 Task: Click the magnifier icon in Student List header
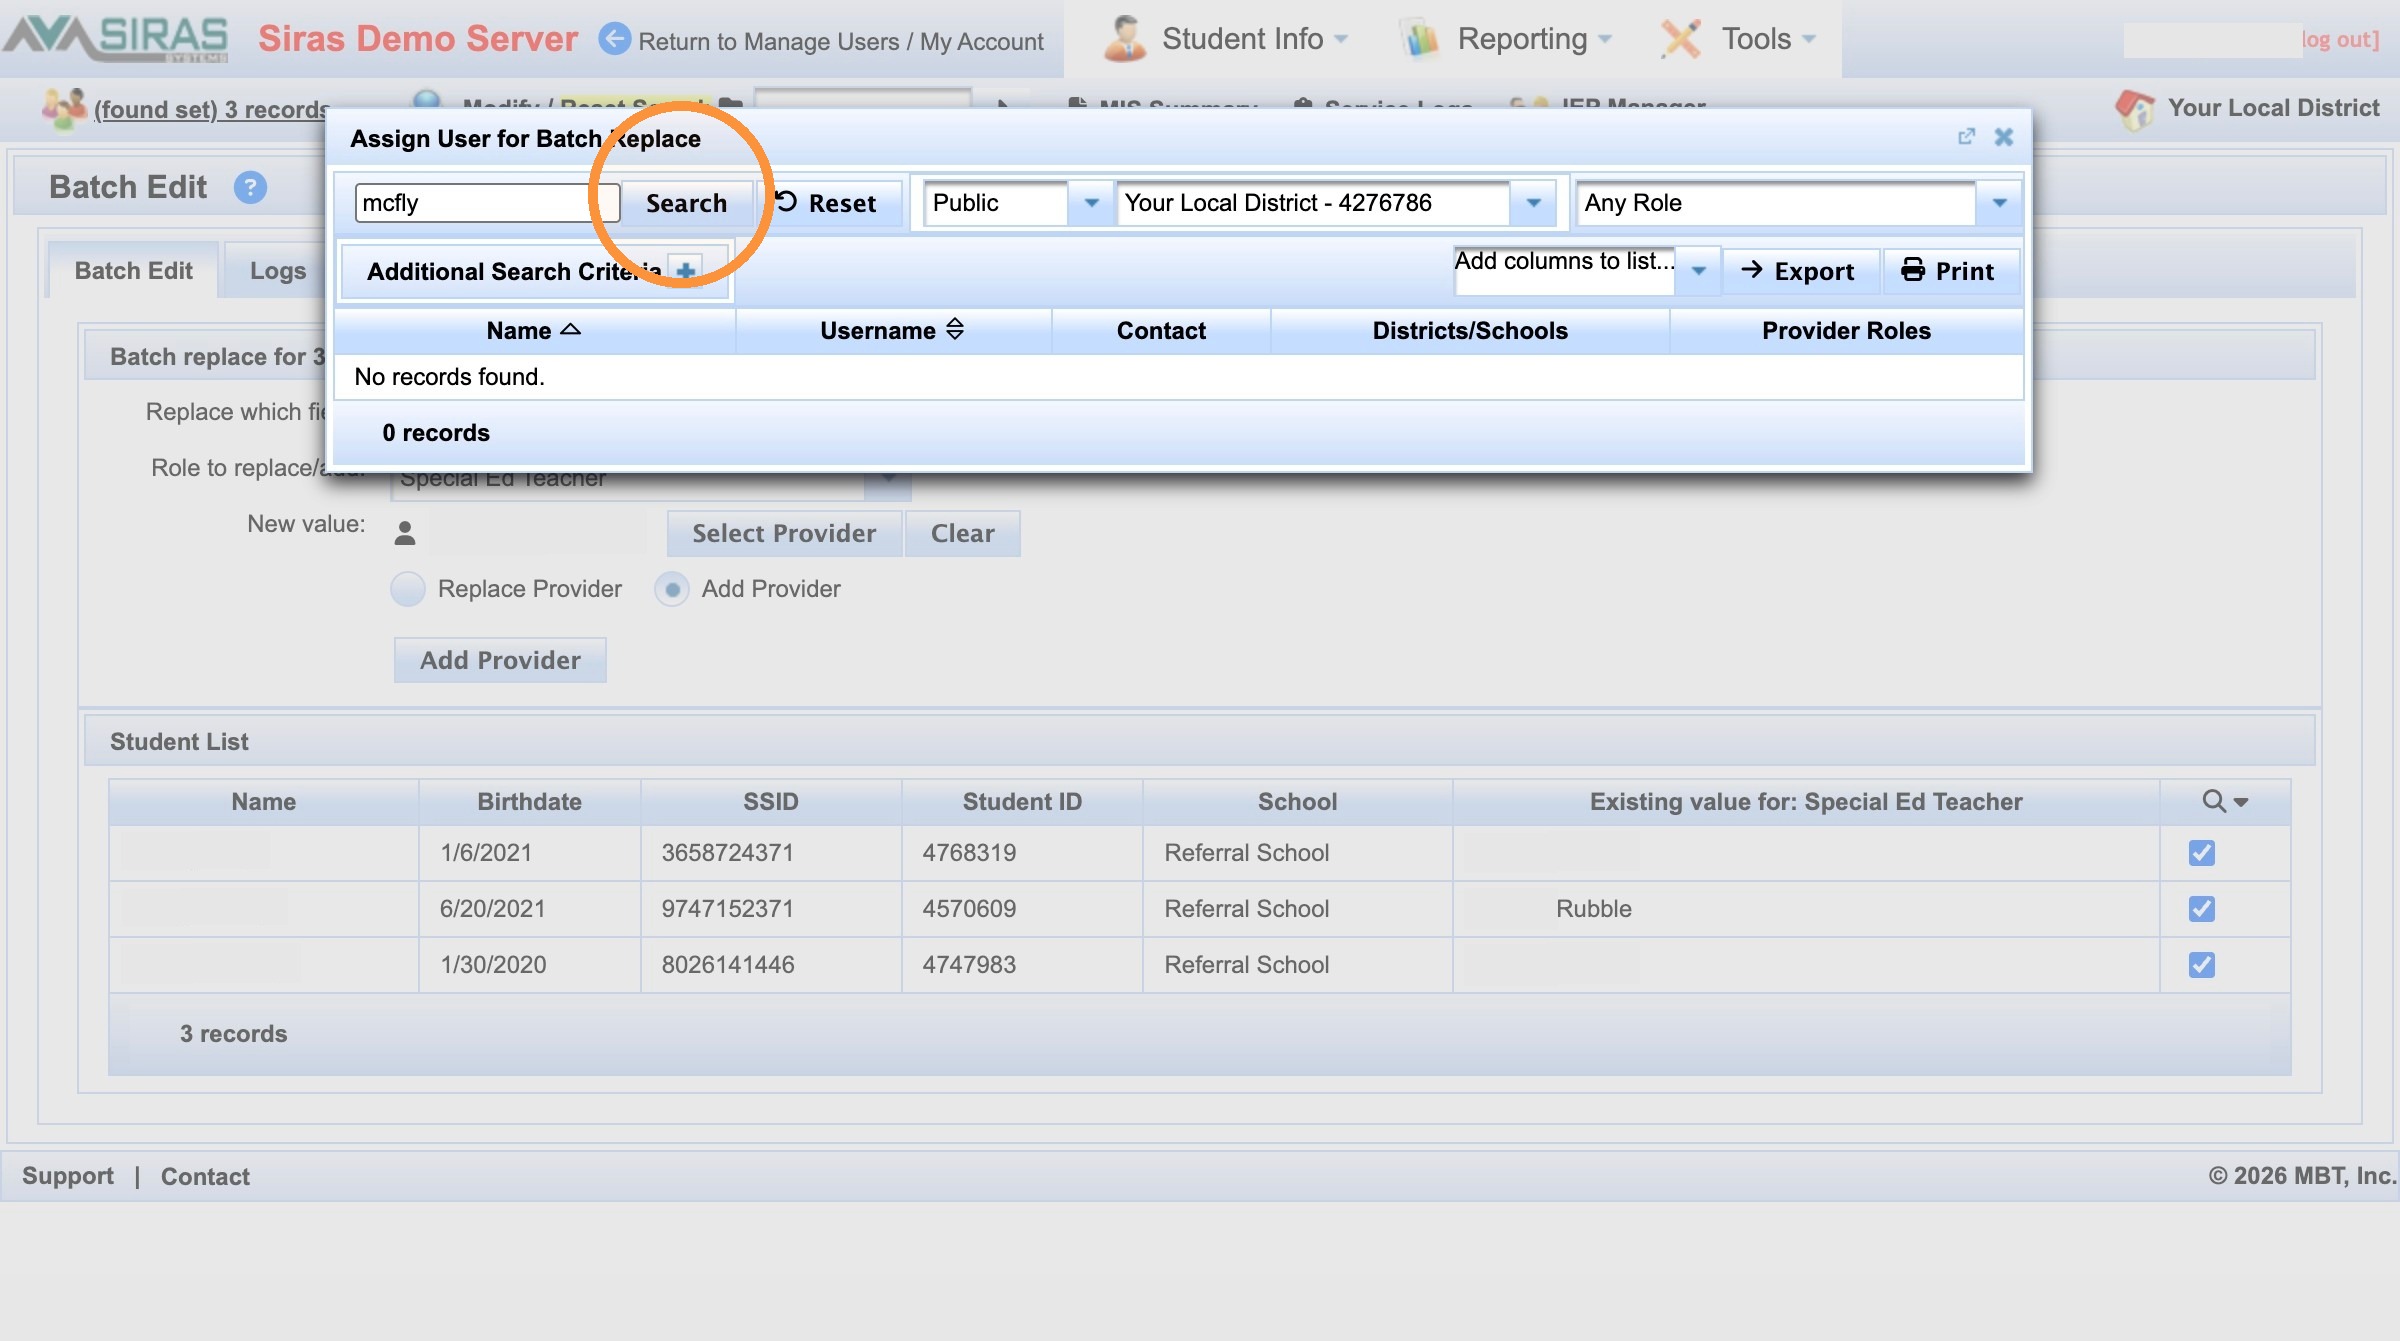coord(2213,801)
